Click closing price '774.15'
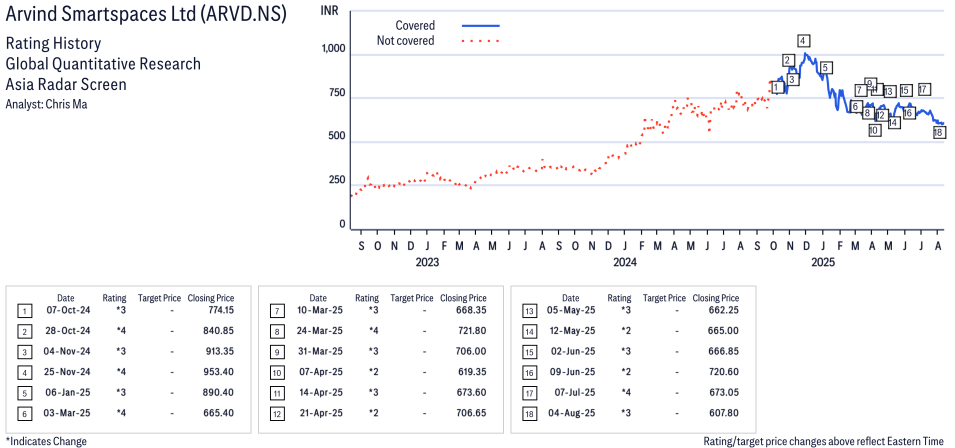The image size is (955, 448). tap(221, 310)
